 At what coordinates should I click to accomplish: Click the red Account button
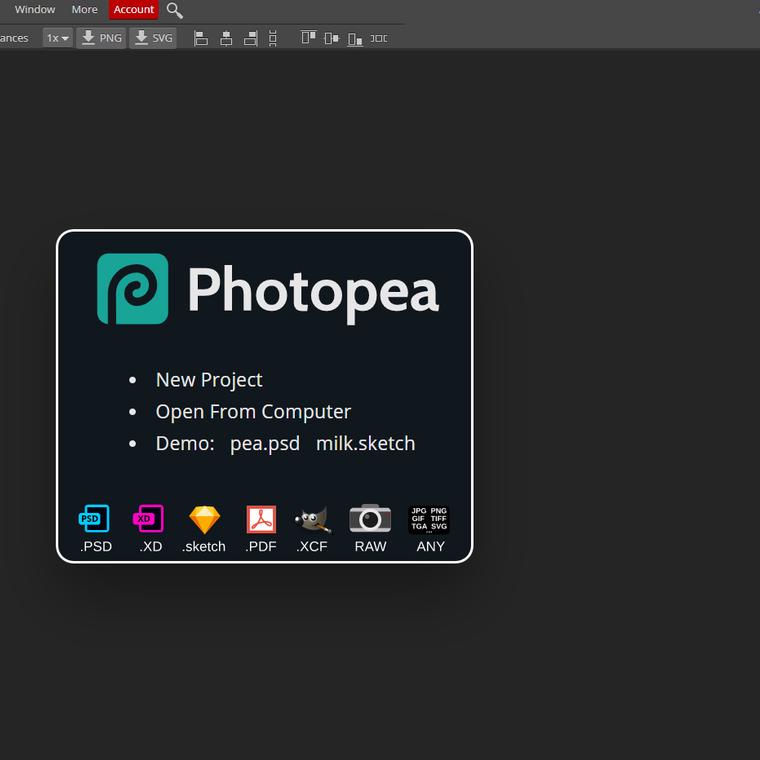click(x=134, y=10)
